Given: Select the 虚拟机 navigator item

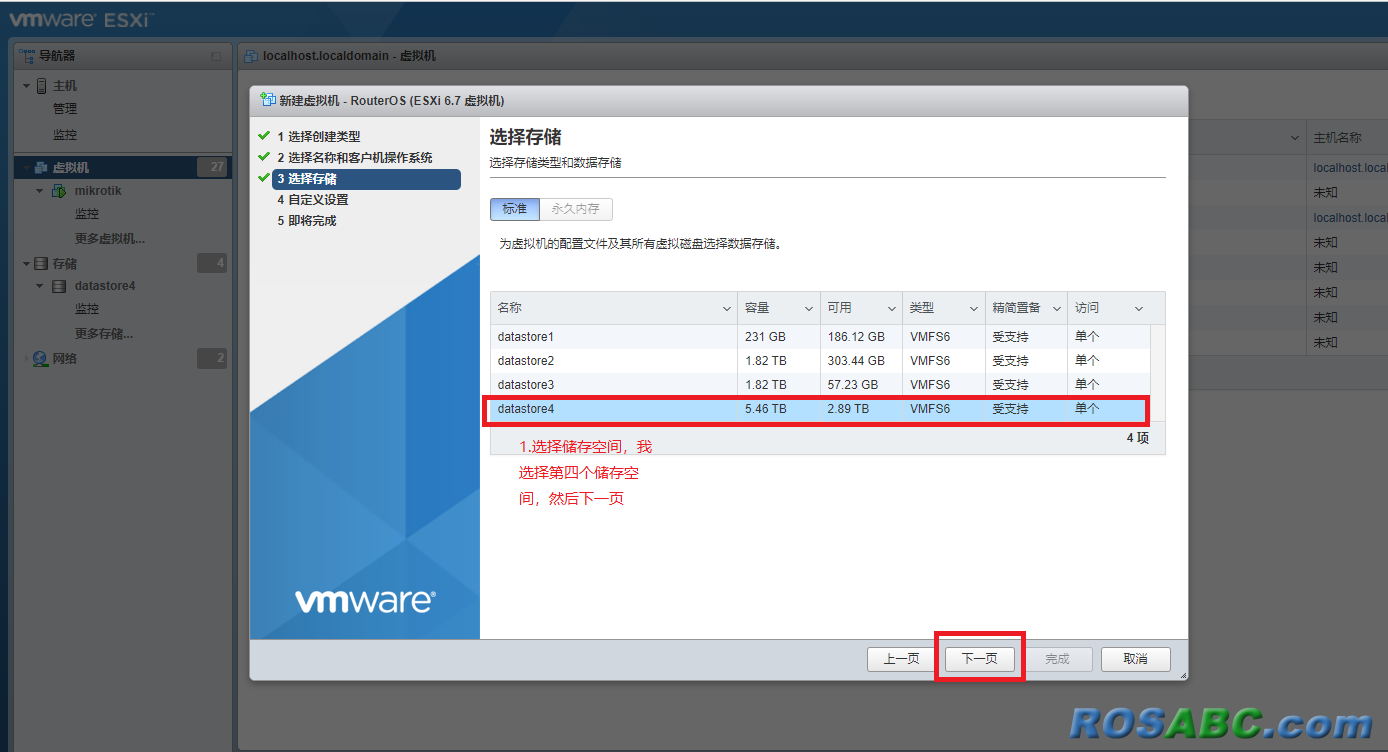Looking at the screenshot, I should 71,168.
